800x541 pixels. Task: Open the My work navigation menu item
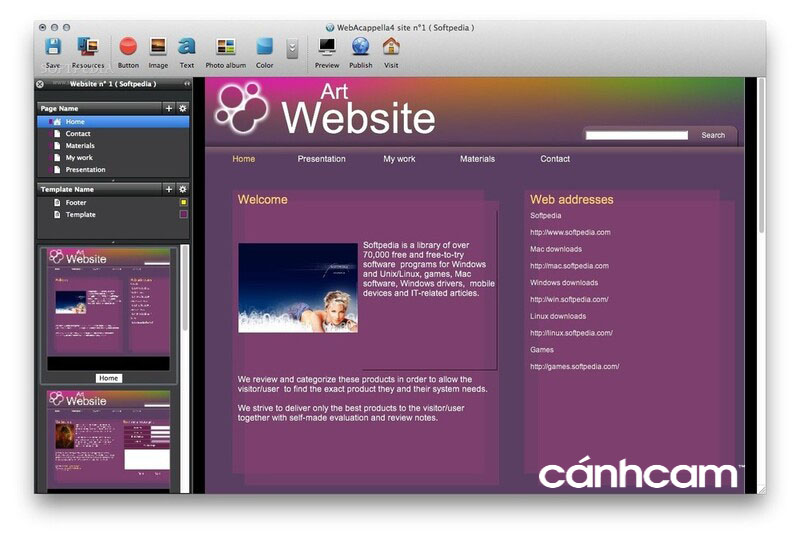click(399, 159)
